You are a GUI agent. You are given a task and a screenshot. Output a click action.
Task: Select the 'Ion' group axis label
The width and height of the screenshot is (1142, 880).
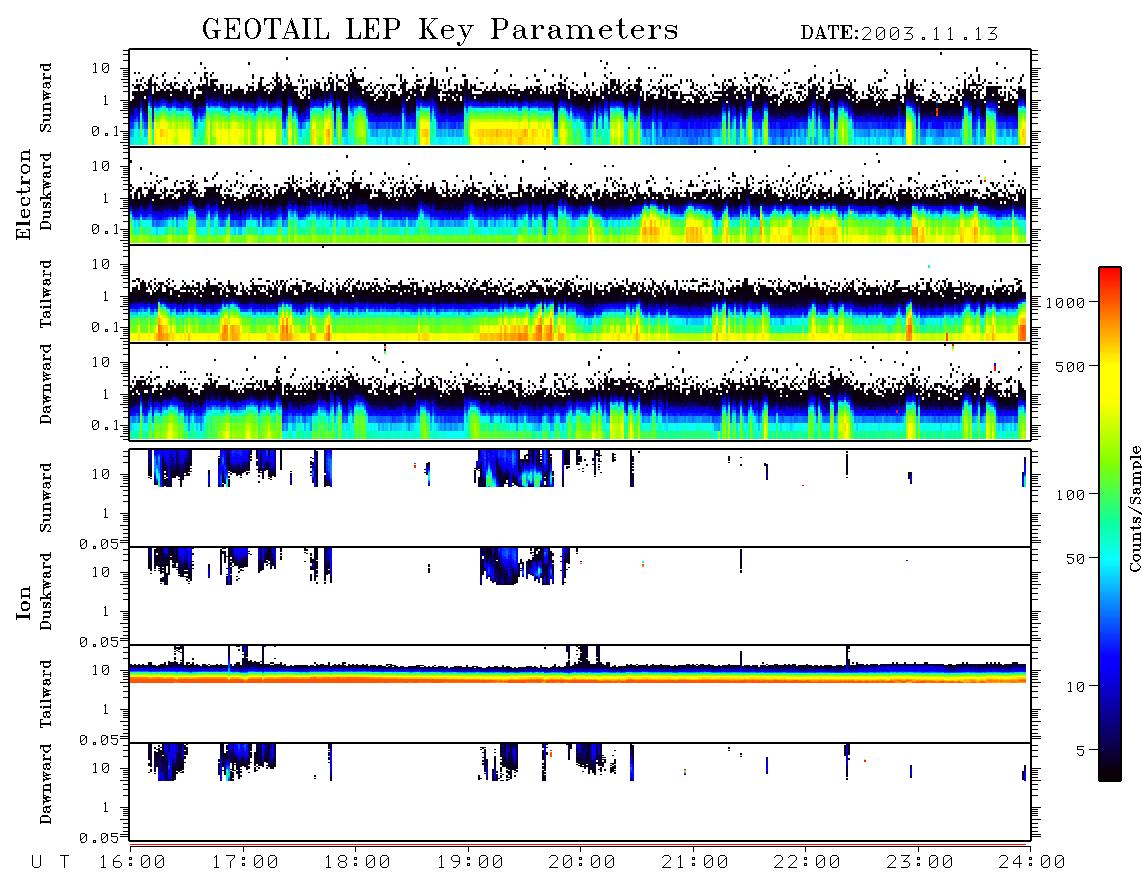24,602
